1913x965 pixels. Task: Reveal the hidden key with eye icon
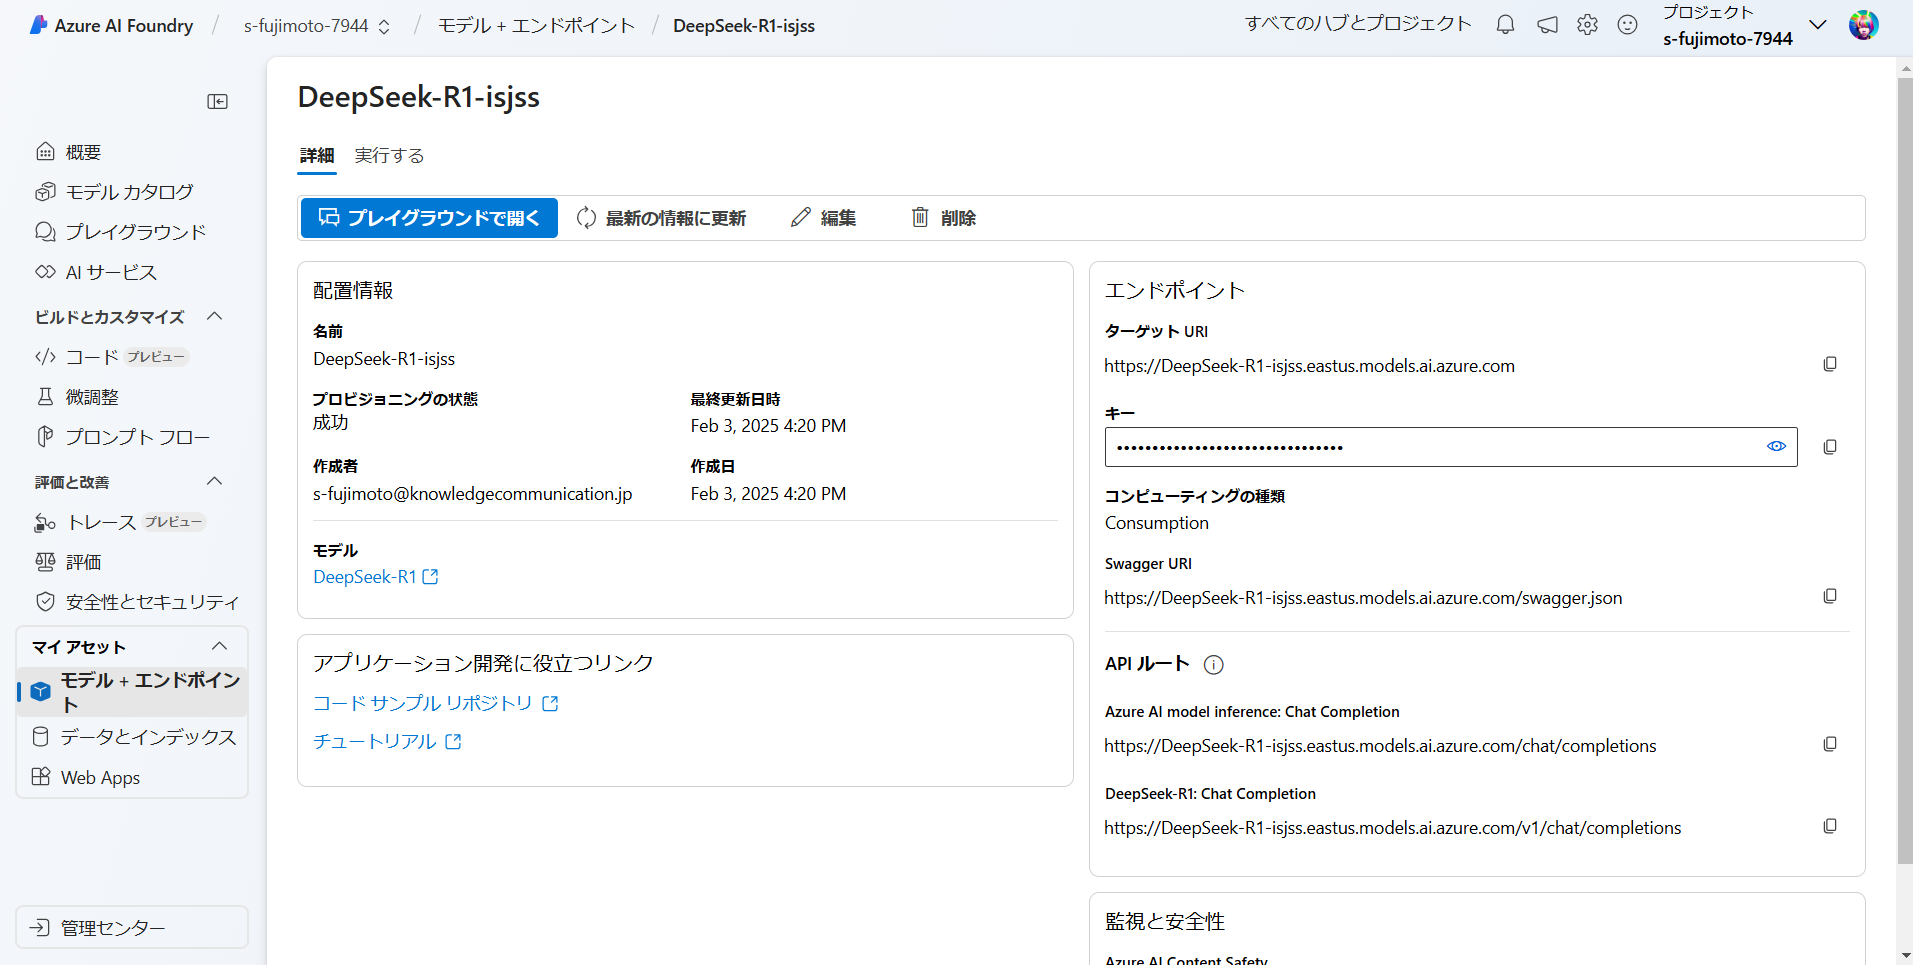click(x=1776, y=447)
